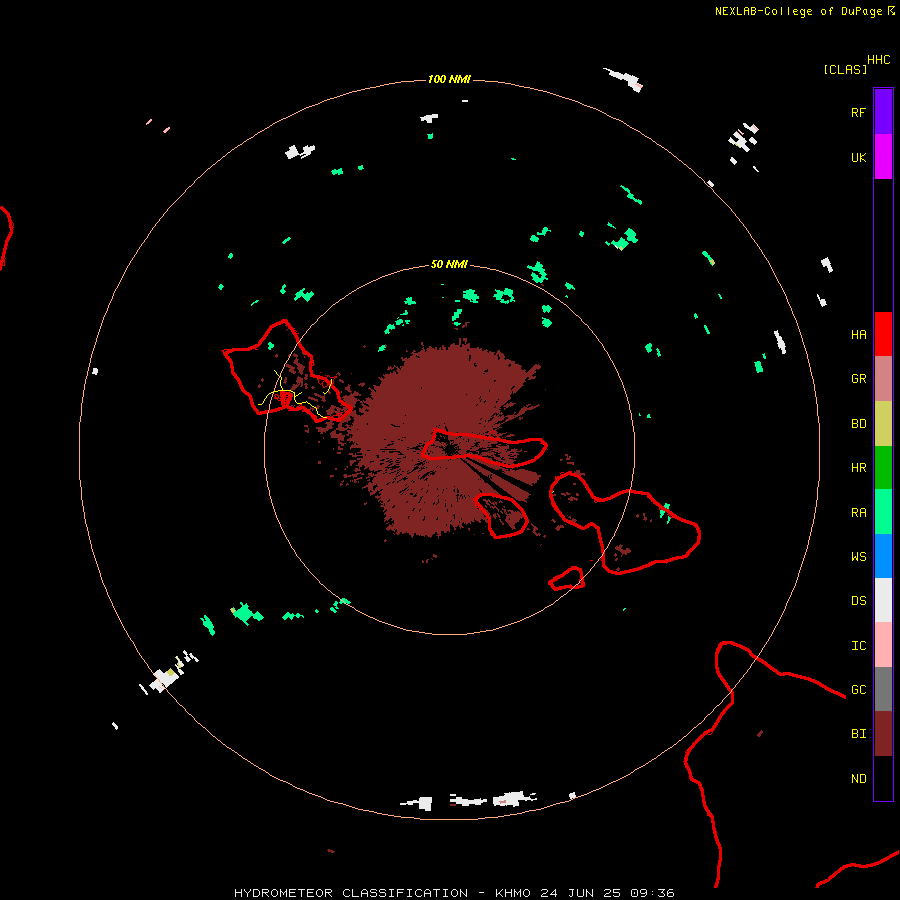Click the BD legend label

pyautogui.click(x=858, y=424)
